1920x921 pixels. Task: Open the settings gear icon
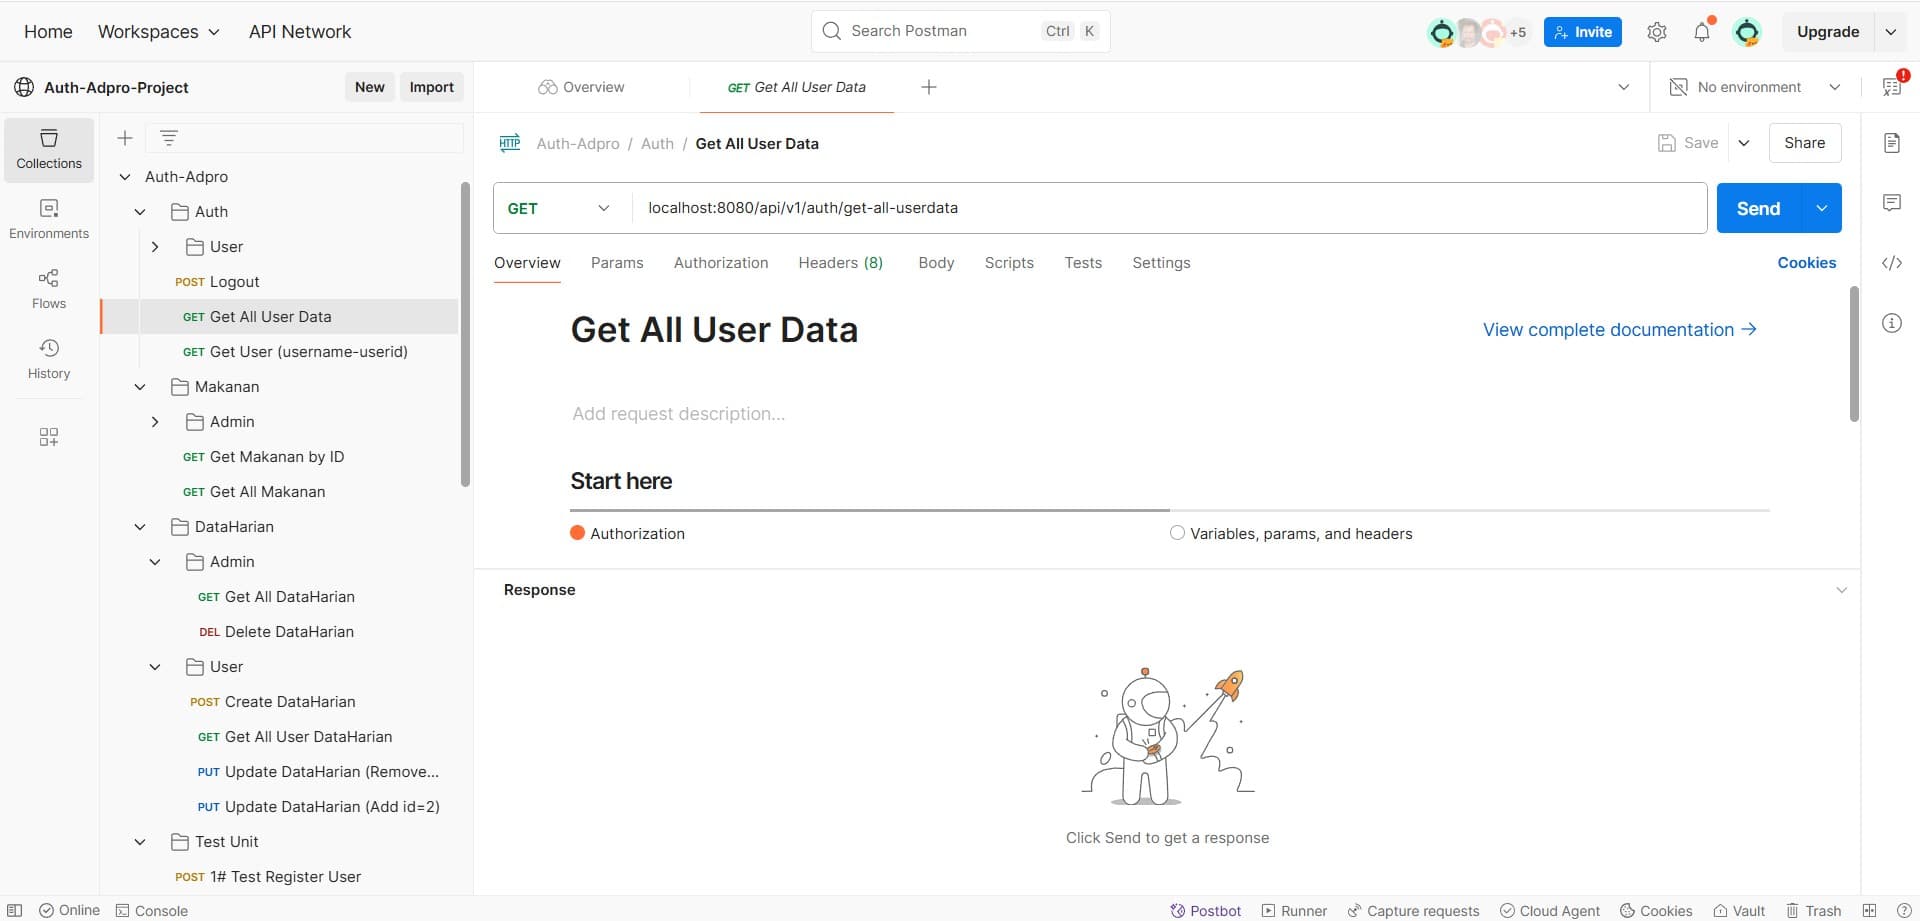click(x=1657, y=32)
